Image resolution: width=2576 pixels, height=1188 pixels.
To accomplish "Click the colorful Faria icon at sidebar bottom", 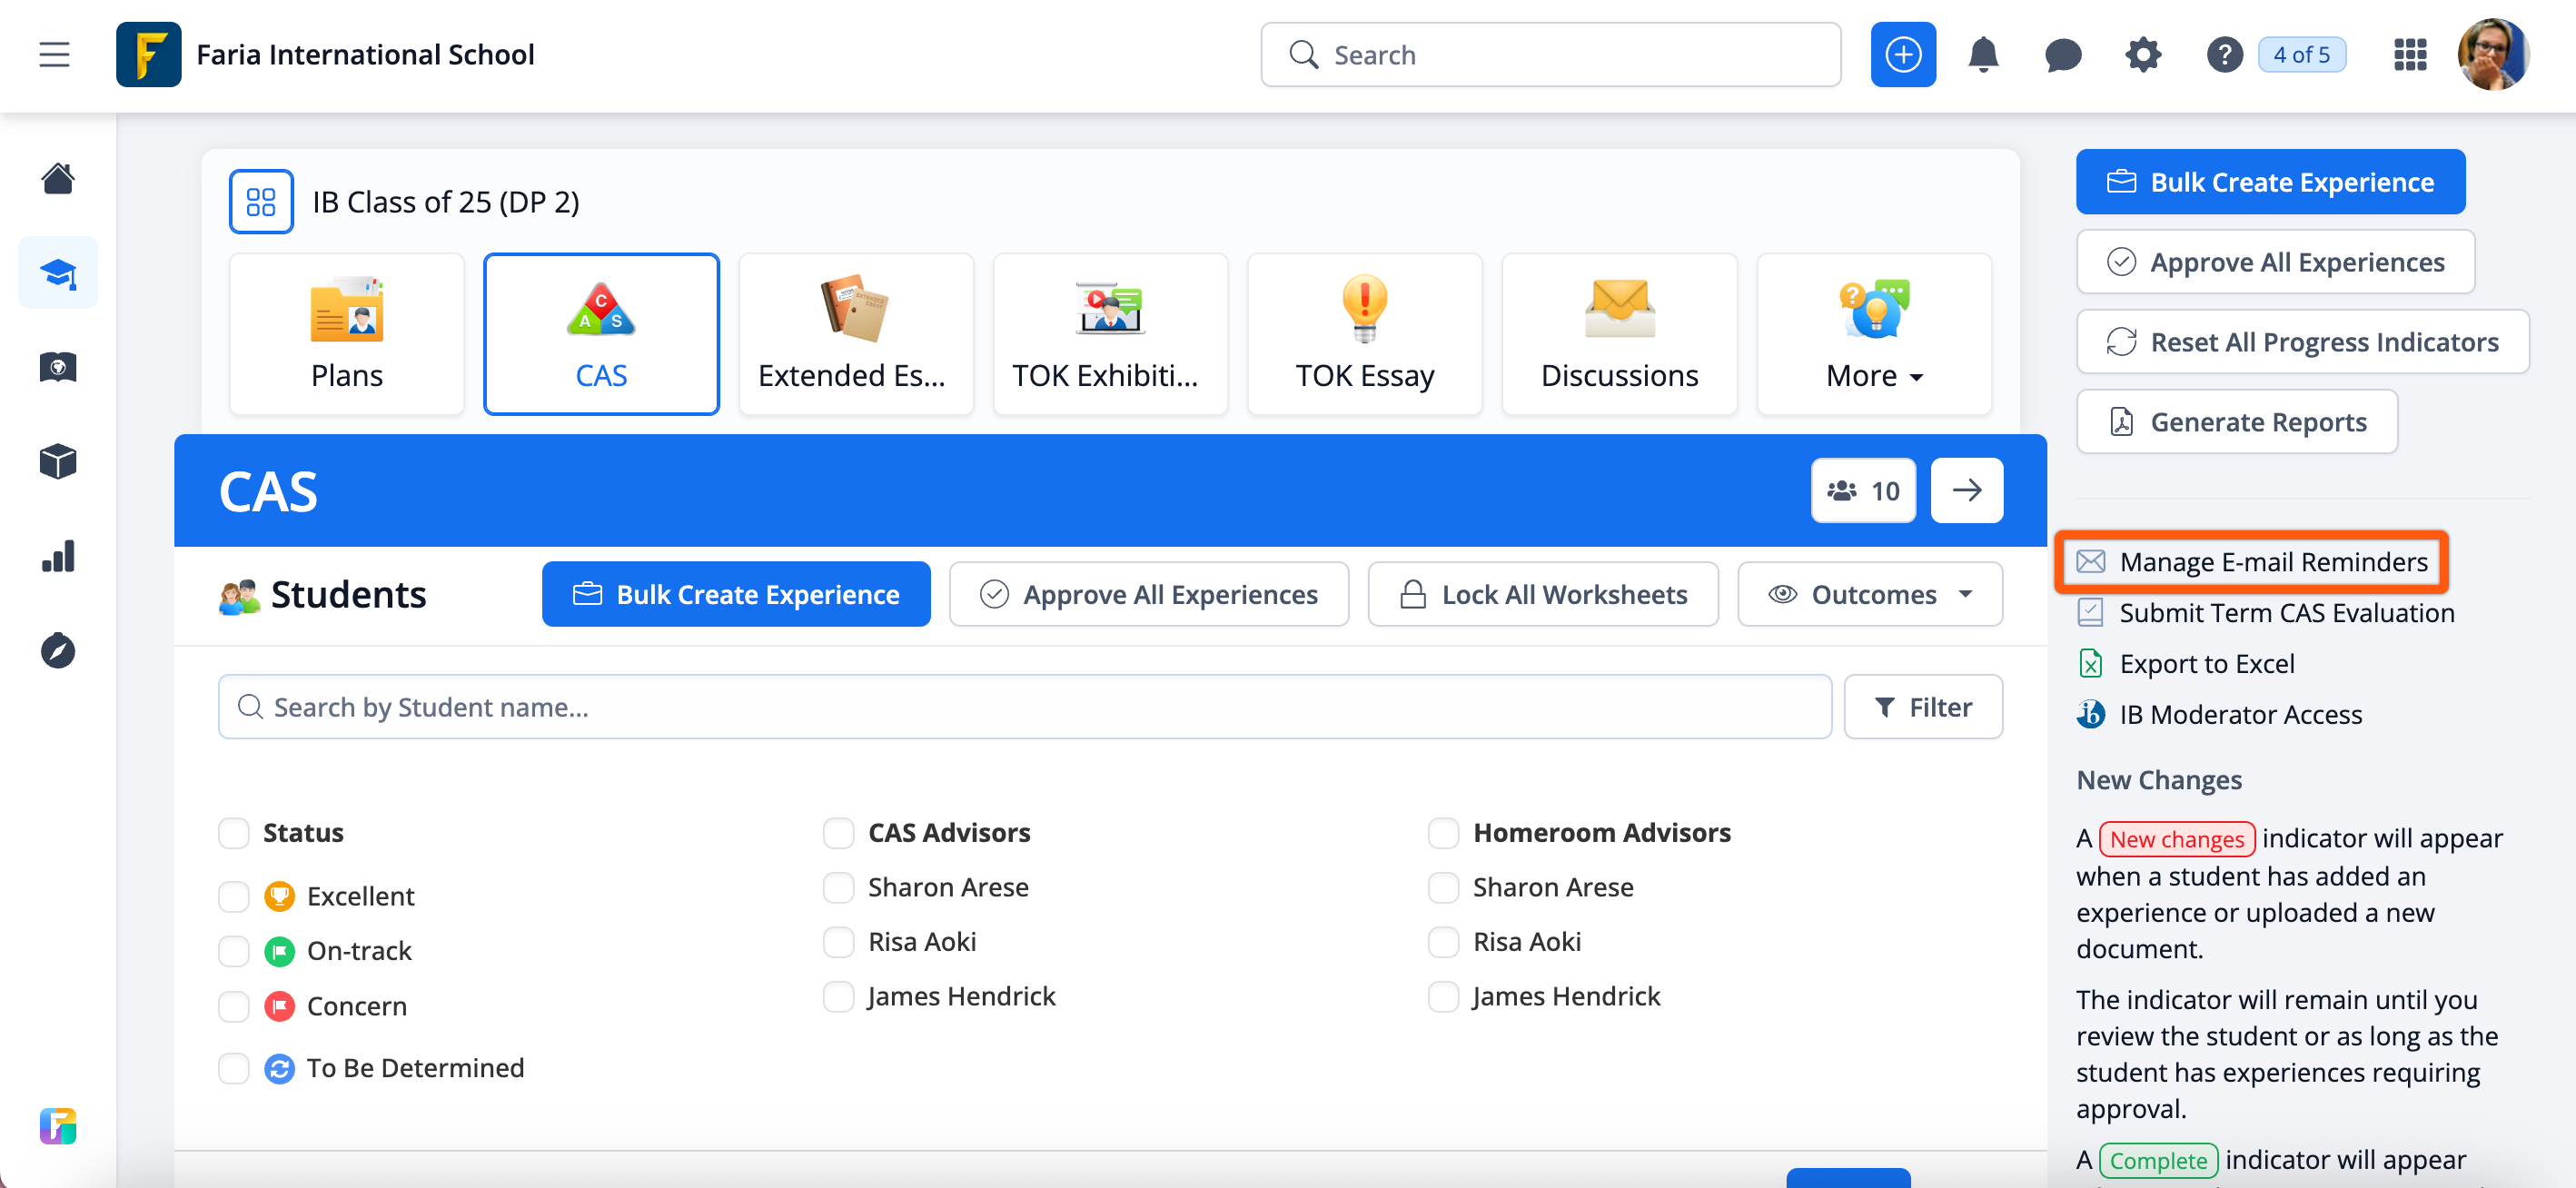I will click(x=58, y=1126).
